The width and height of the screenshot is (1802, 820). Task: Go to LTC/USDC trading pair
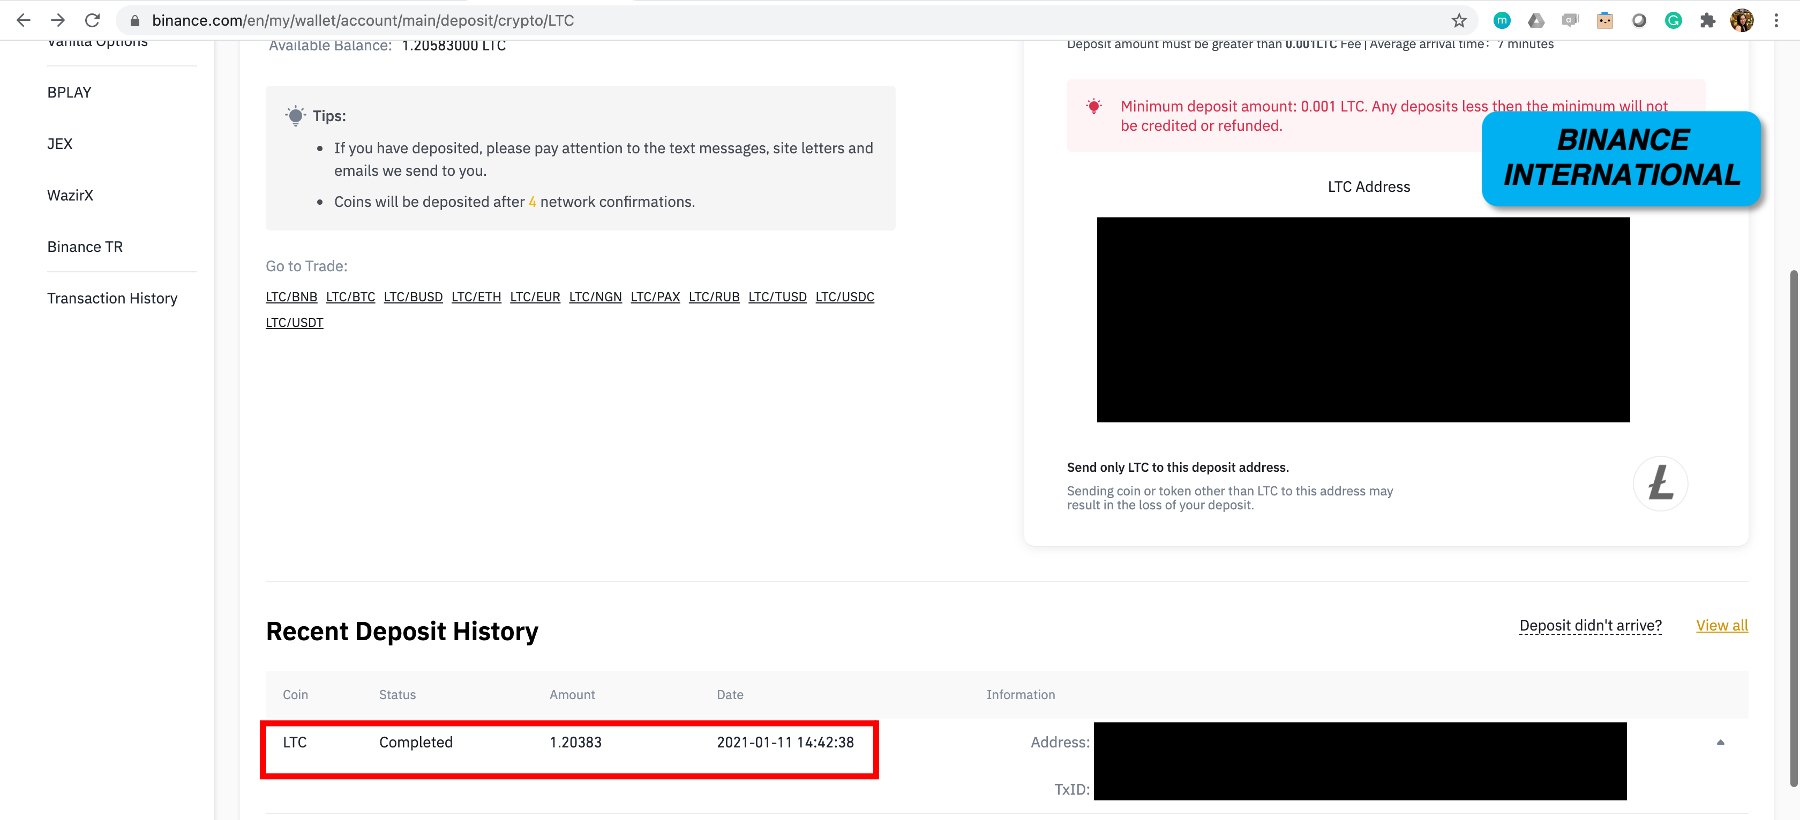(x=845, y=297)
